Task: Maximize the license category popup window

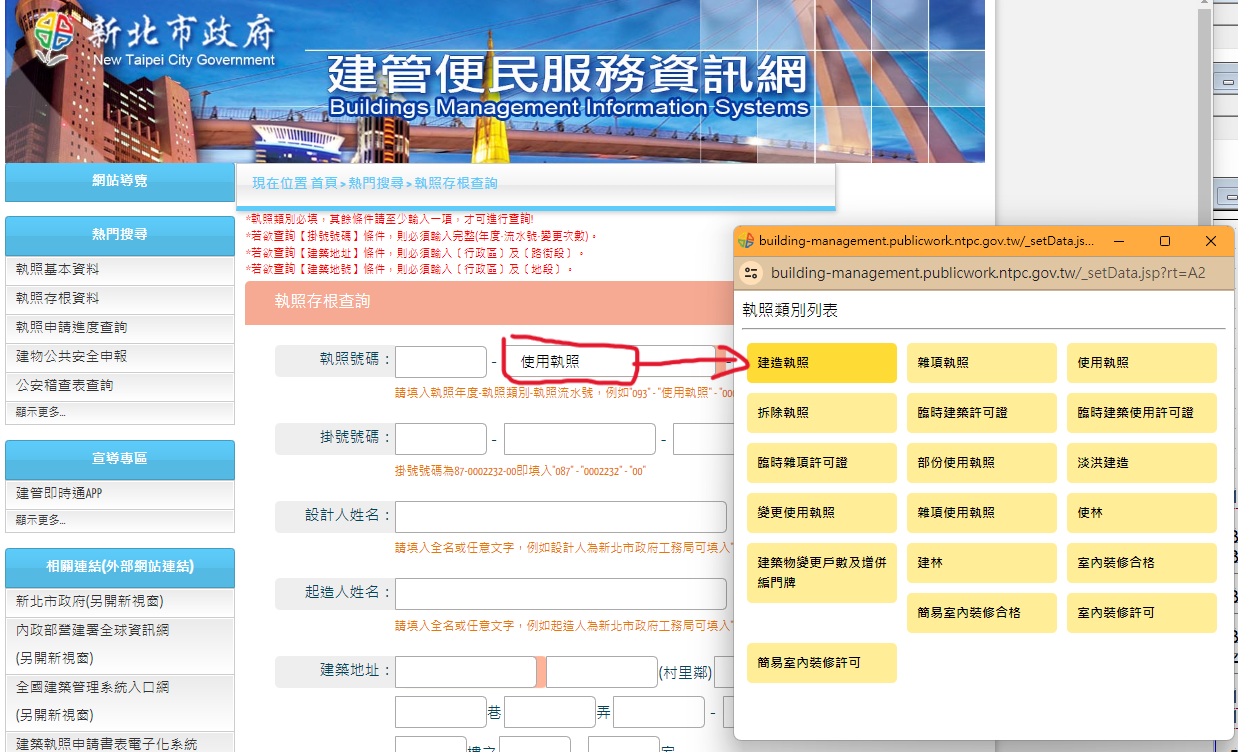Action: (x=1164, y=241)
